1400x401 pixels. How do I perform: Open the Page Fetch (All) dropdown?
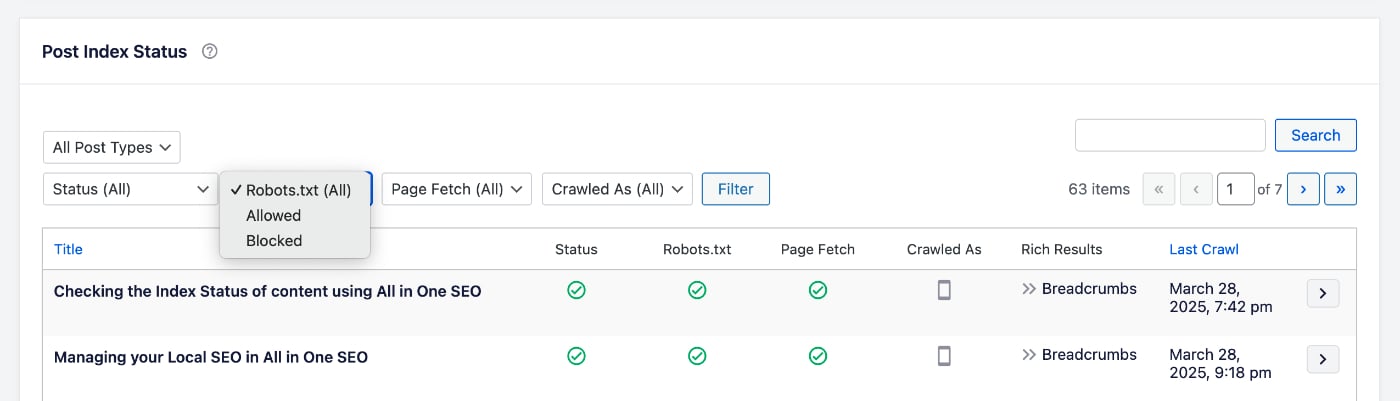(x=456, y=189)
